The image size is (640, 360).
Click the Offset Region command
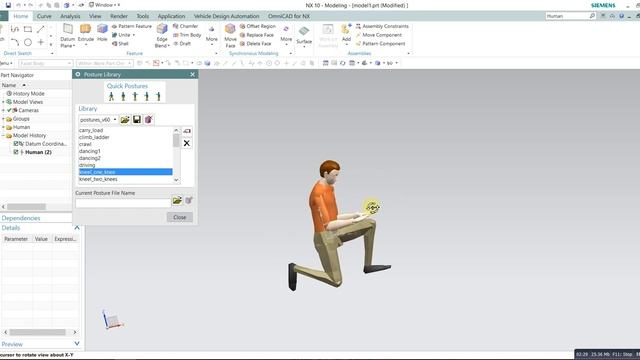258,26
